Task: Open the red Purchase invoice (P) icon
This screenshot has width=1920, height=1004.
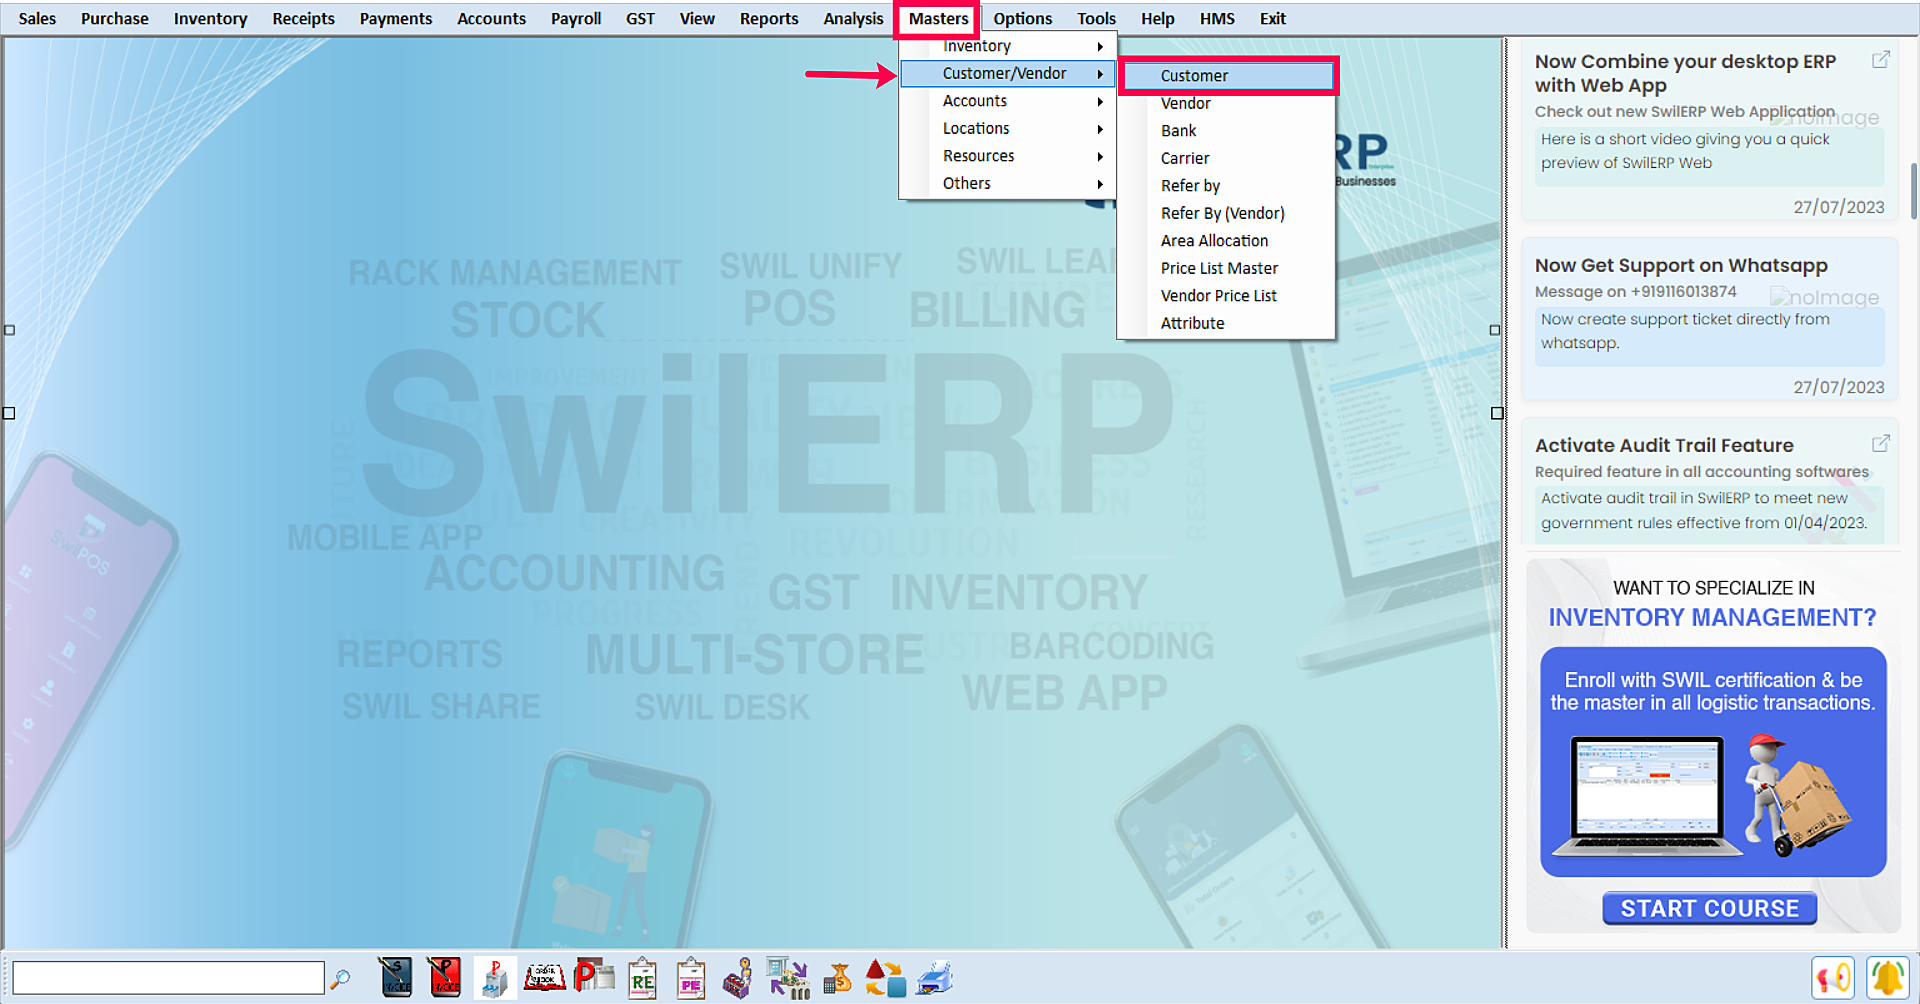Action: 444,978
